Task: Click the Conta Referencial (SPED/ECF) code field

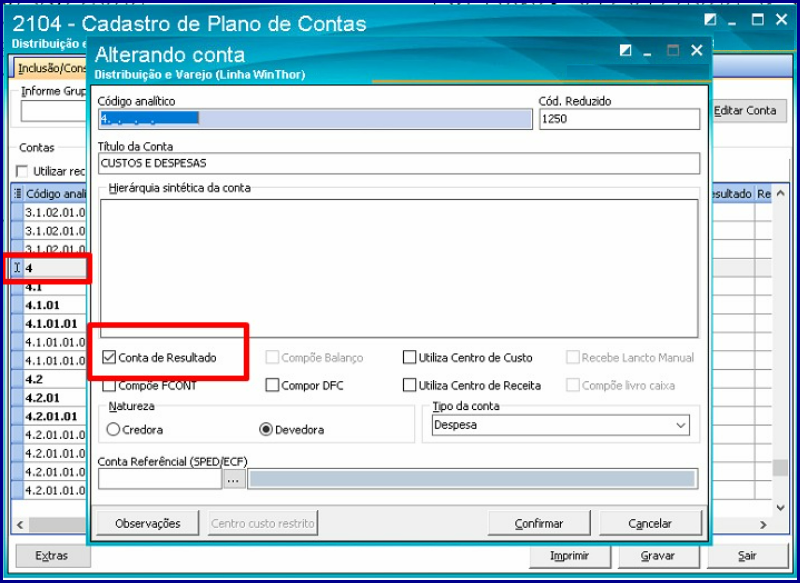Action: click(160, 479)
